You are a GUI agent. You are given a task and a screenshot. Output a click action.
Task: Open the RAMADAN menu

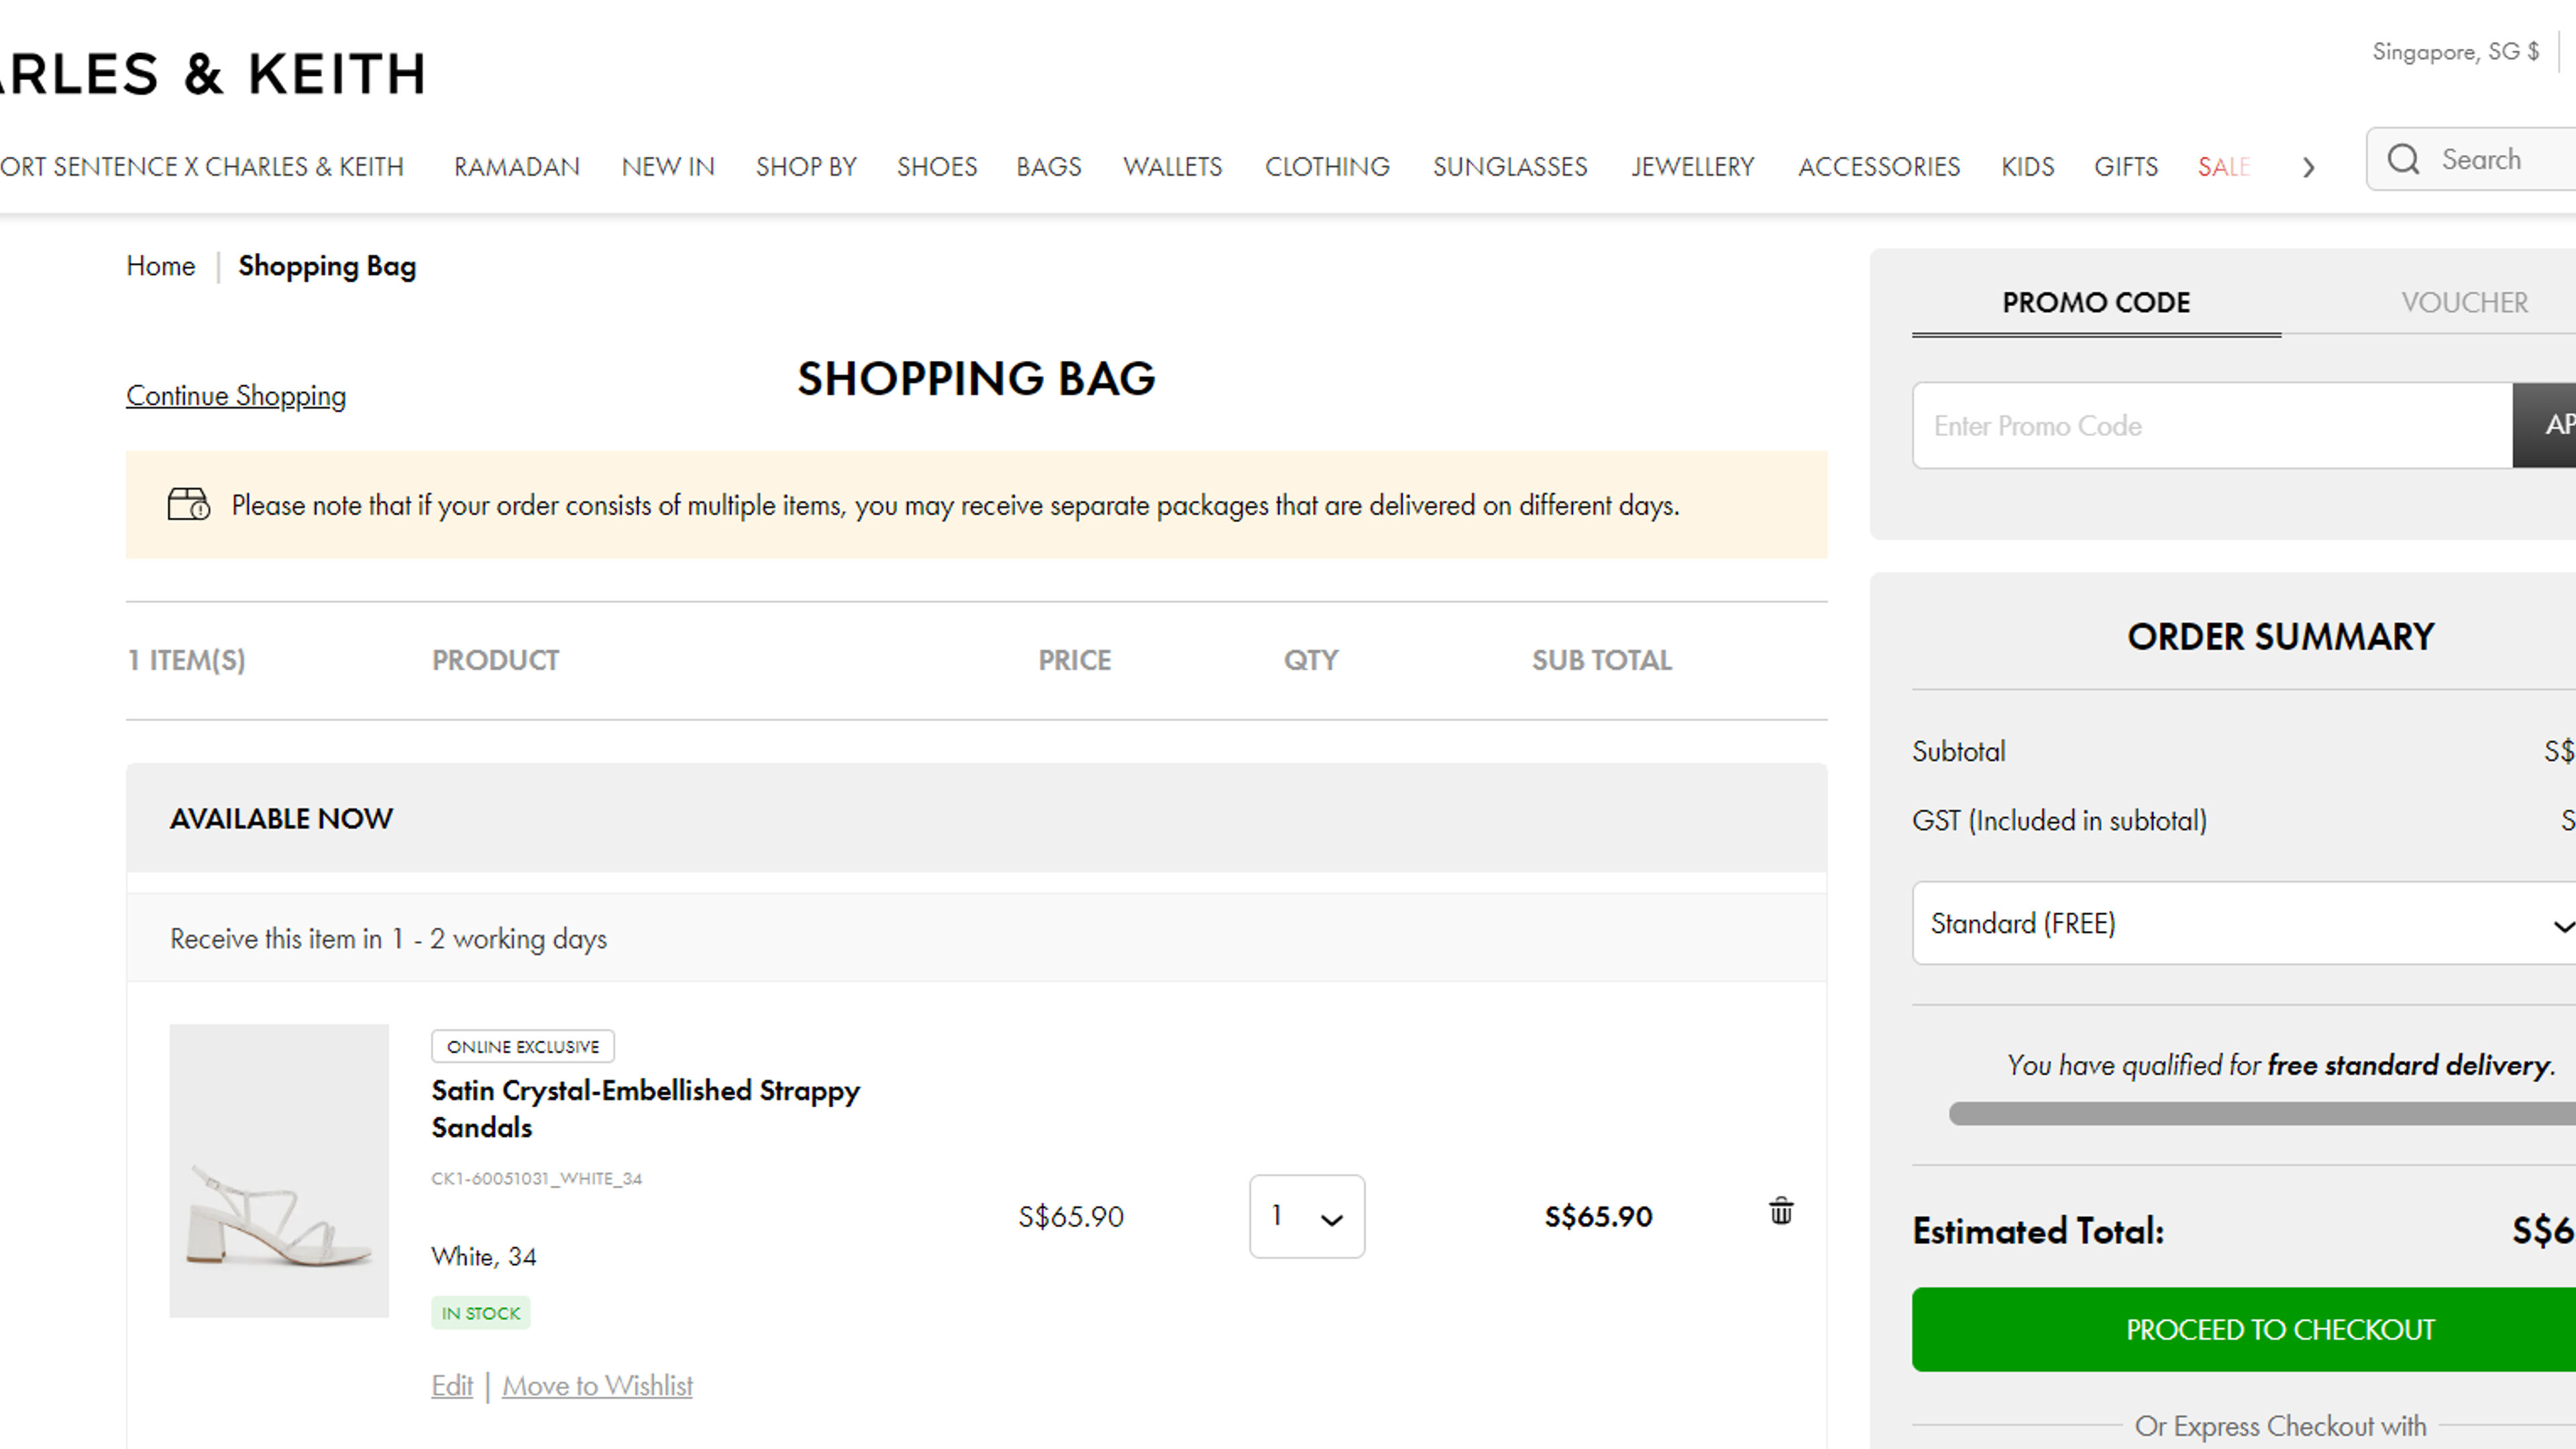(517, 167)
